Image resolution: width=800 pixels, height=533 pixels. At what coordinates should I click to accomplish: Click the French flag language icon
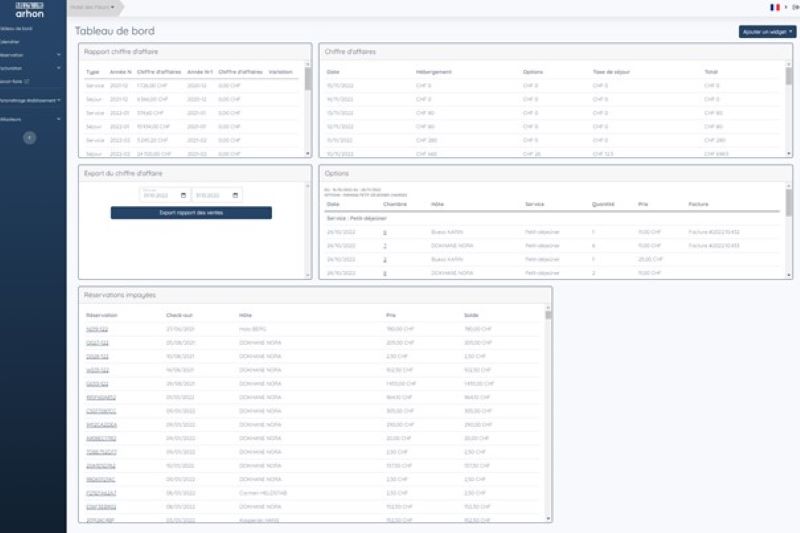774,7
